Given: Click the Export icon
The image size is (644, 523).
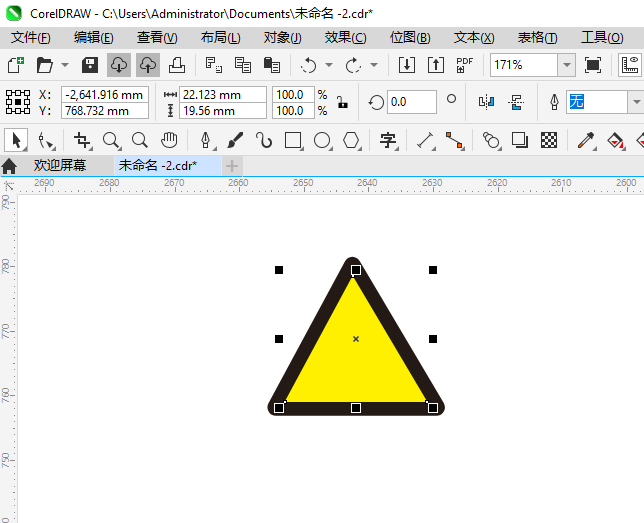Looking at the screenshot, I should [436, 65].
